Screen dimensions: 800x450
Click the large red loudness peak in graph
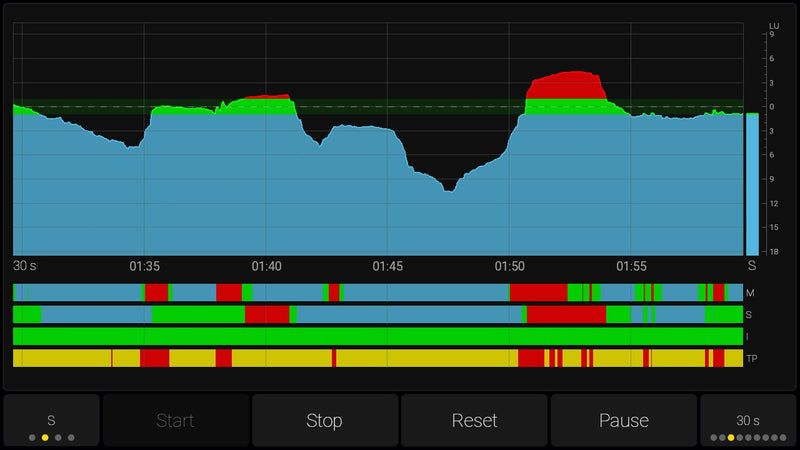pyautogui.click(x=567, y=86)
